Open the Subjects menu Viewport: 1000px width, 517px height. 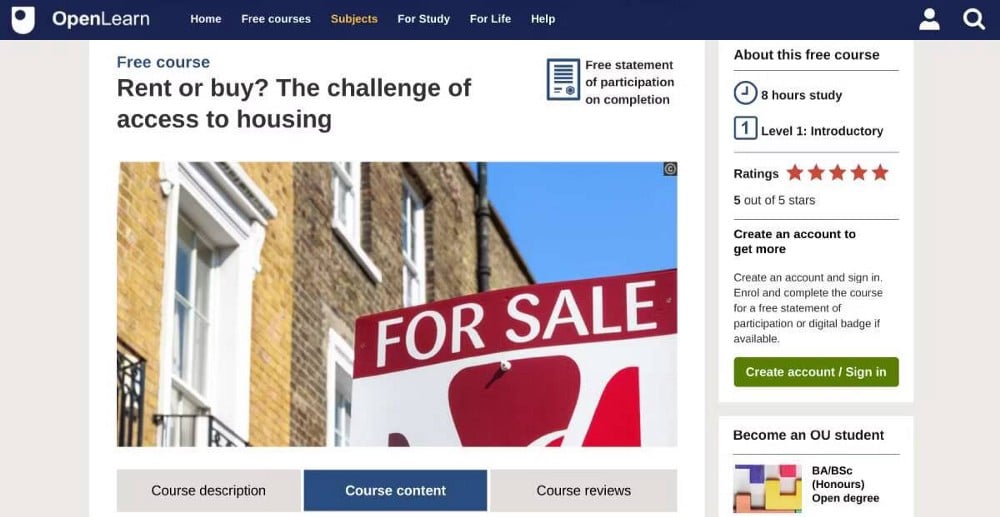click(354, 19)
